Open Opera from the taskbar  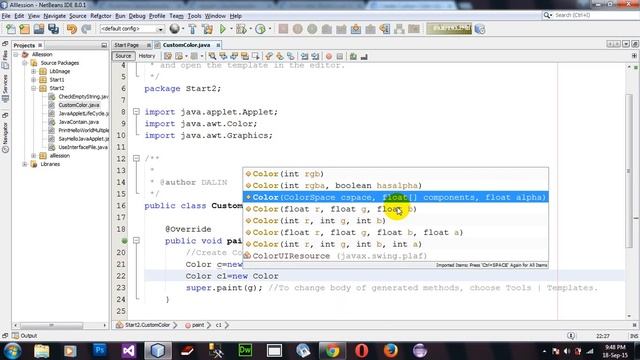coord(362,350)
